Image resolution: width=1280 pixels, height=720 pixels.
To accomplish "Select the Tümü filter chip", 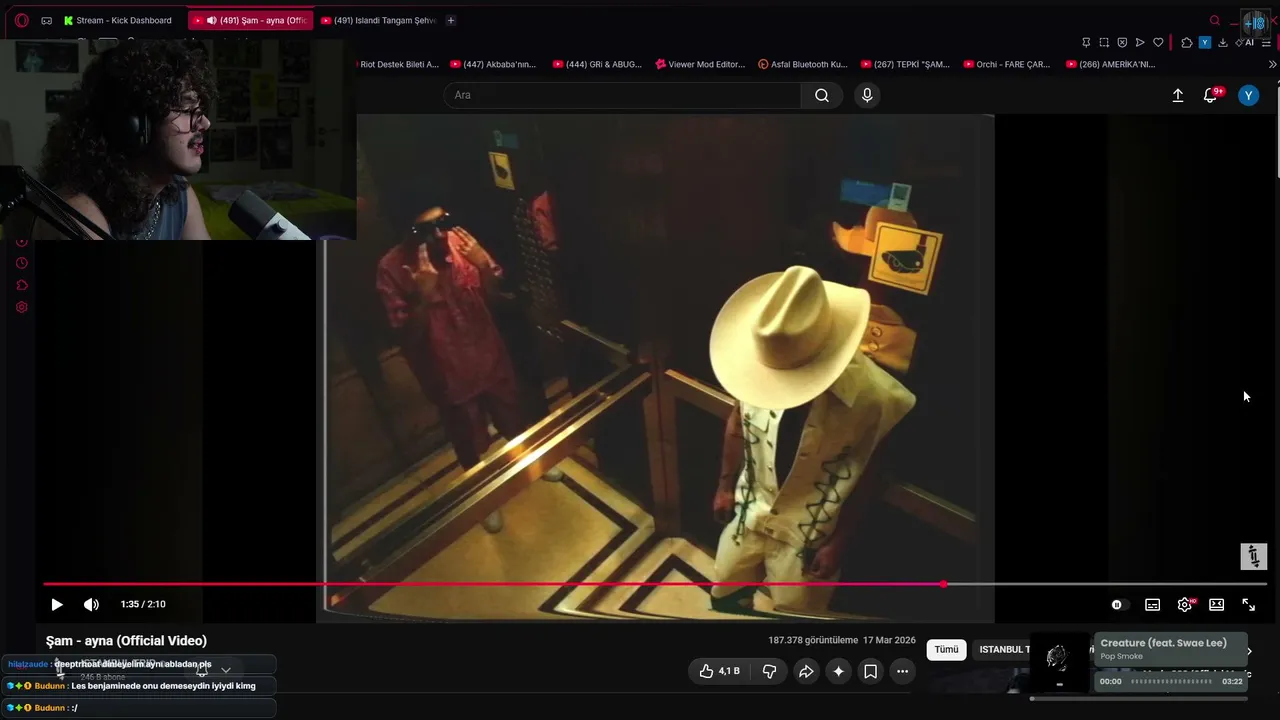I will tap(946, 649).
